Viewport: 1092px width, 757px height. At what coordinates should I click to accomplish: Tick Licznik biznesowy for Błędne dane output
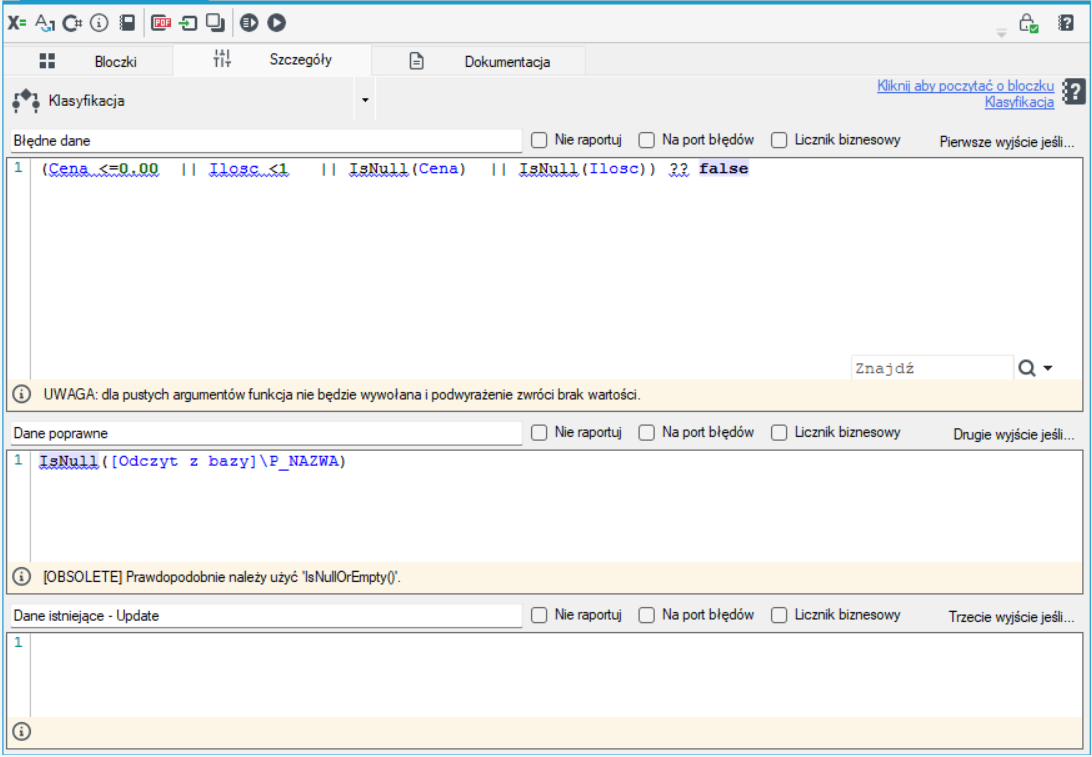point(779,140)
